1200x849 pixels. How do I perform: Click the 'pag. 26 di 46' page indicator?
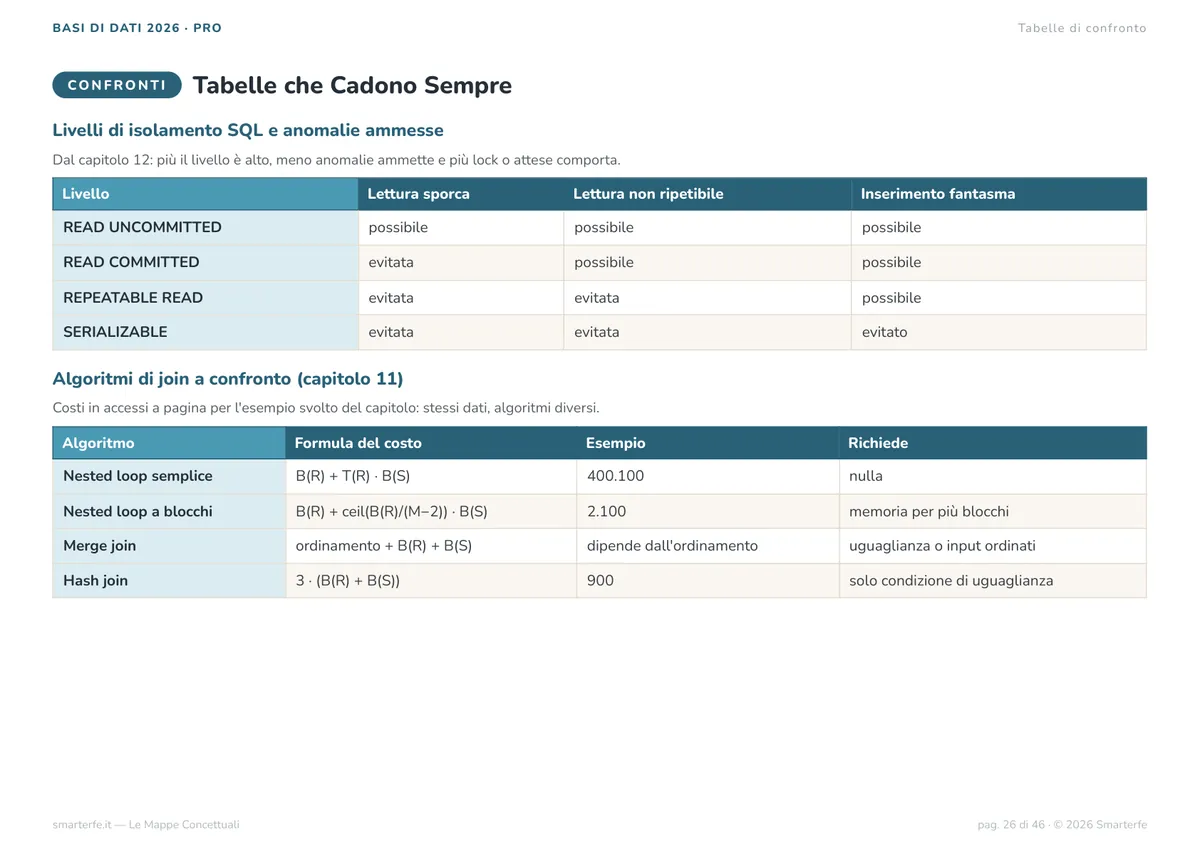pos(1011,825)
